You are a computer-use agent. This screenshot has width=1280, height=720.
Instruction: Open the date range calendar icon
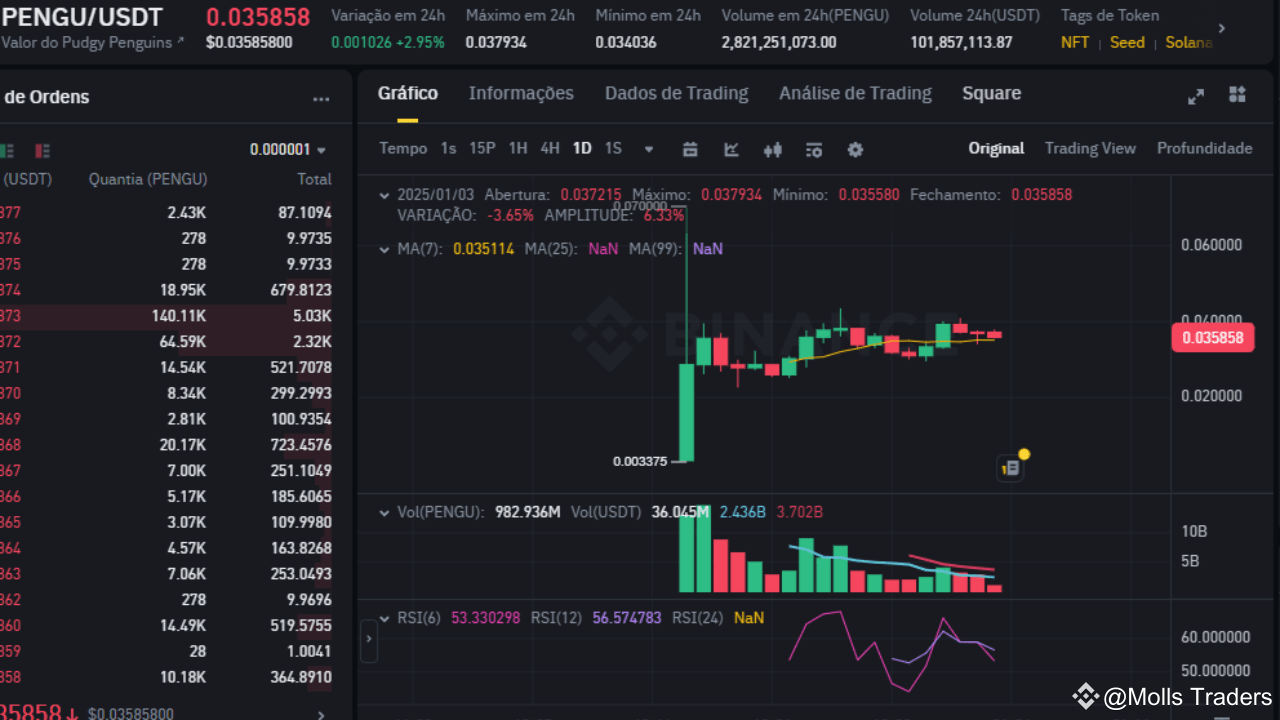point(690,150)
